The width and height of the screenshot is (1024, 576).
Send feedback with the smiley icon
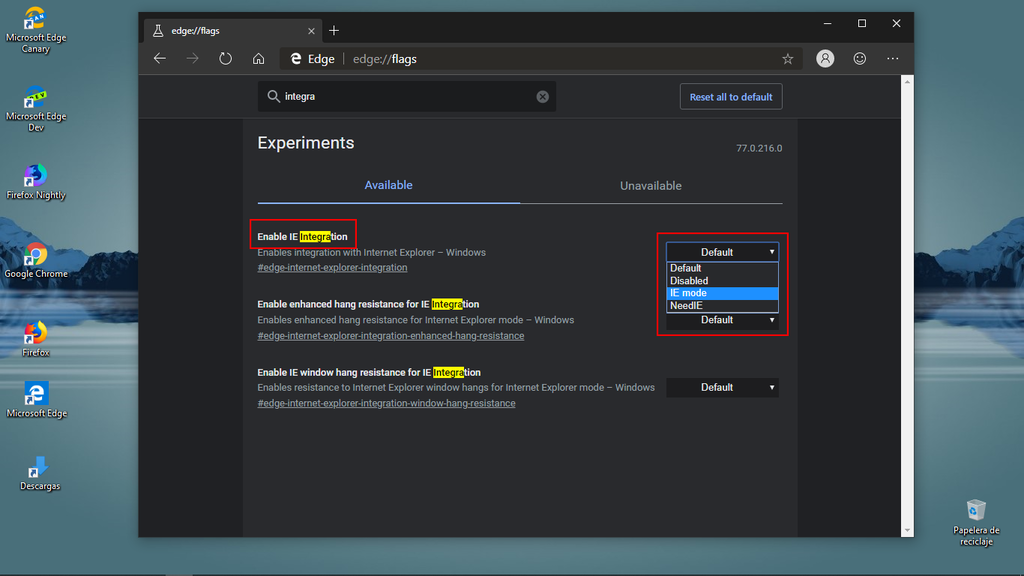pyautogui.click(x=859, y=59)
